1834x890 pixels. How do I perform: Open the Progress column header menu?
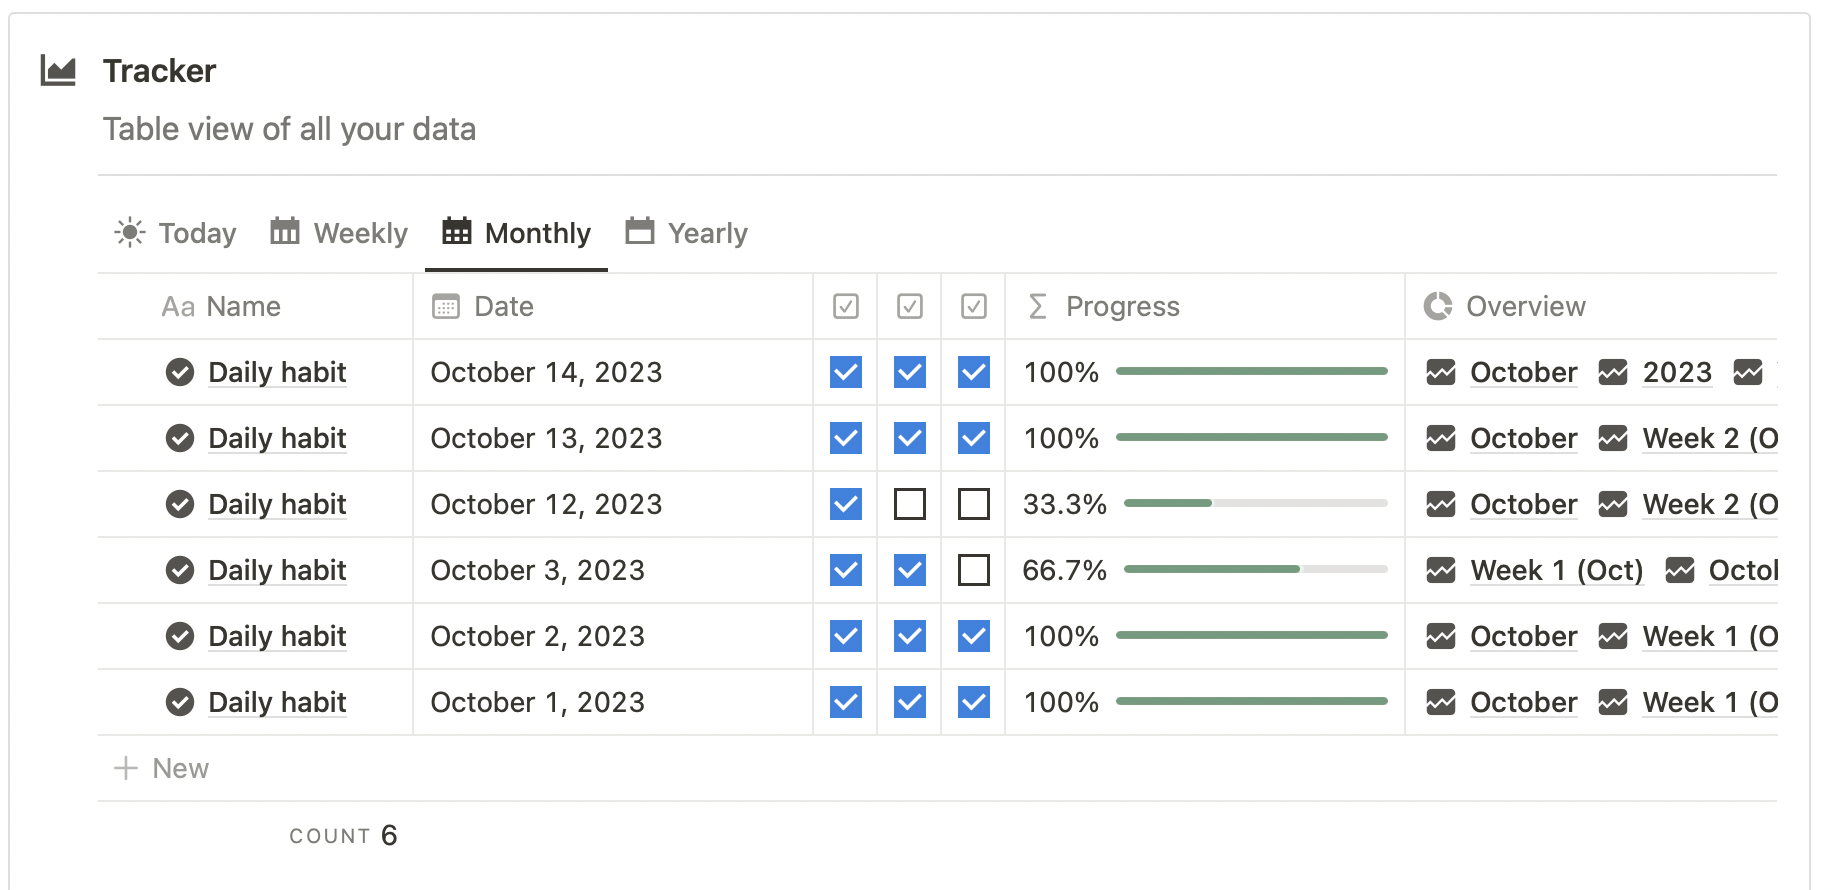(1122, 307)
